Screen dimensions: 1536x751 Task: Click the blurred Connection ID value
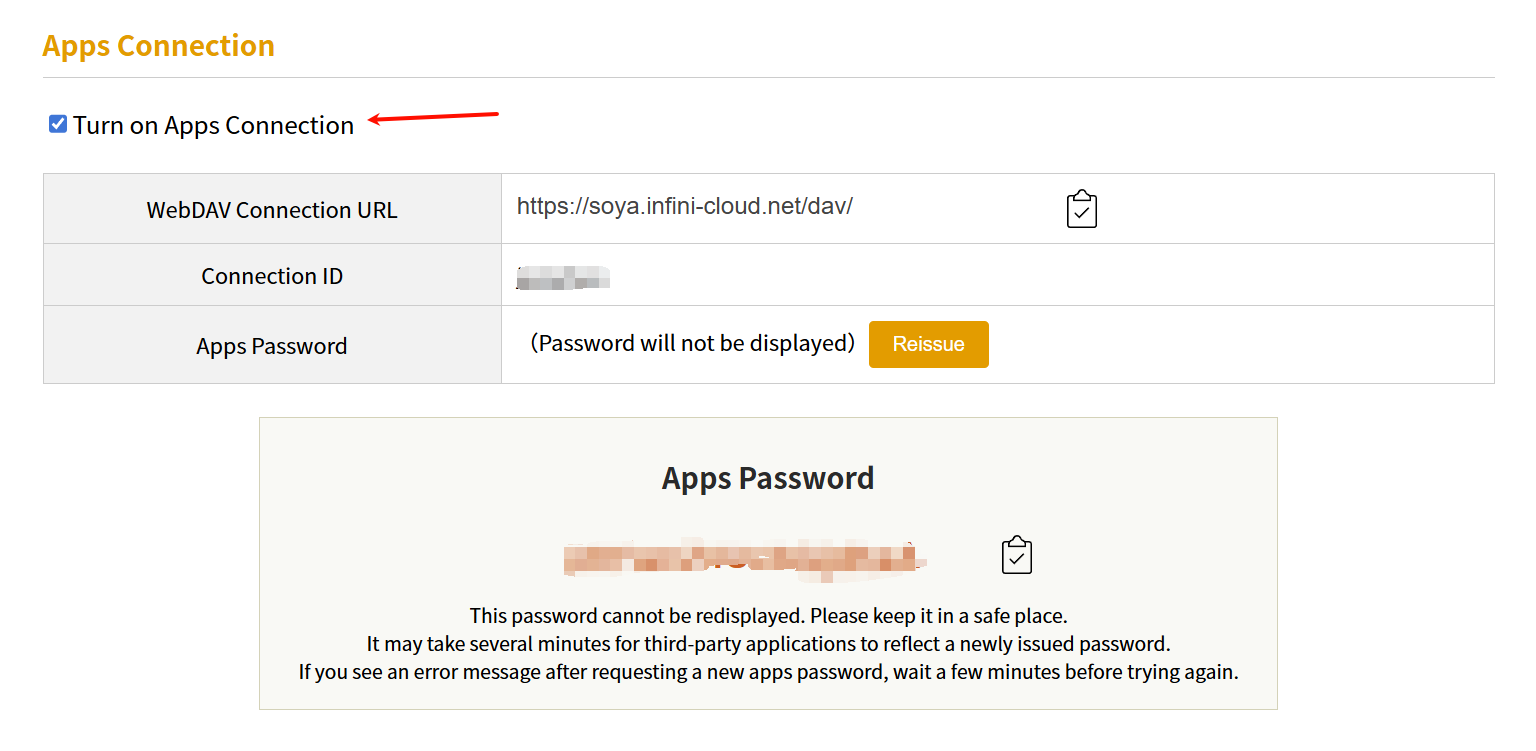point(563,277)
